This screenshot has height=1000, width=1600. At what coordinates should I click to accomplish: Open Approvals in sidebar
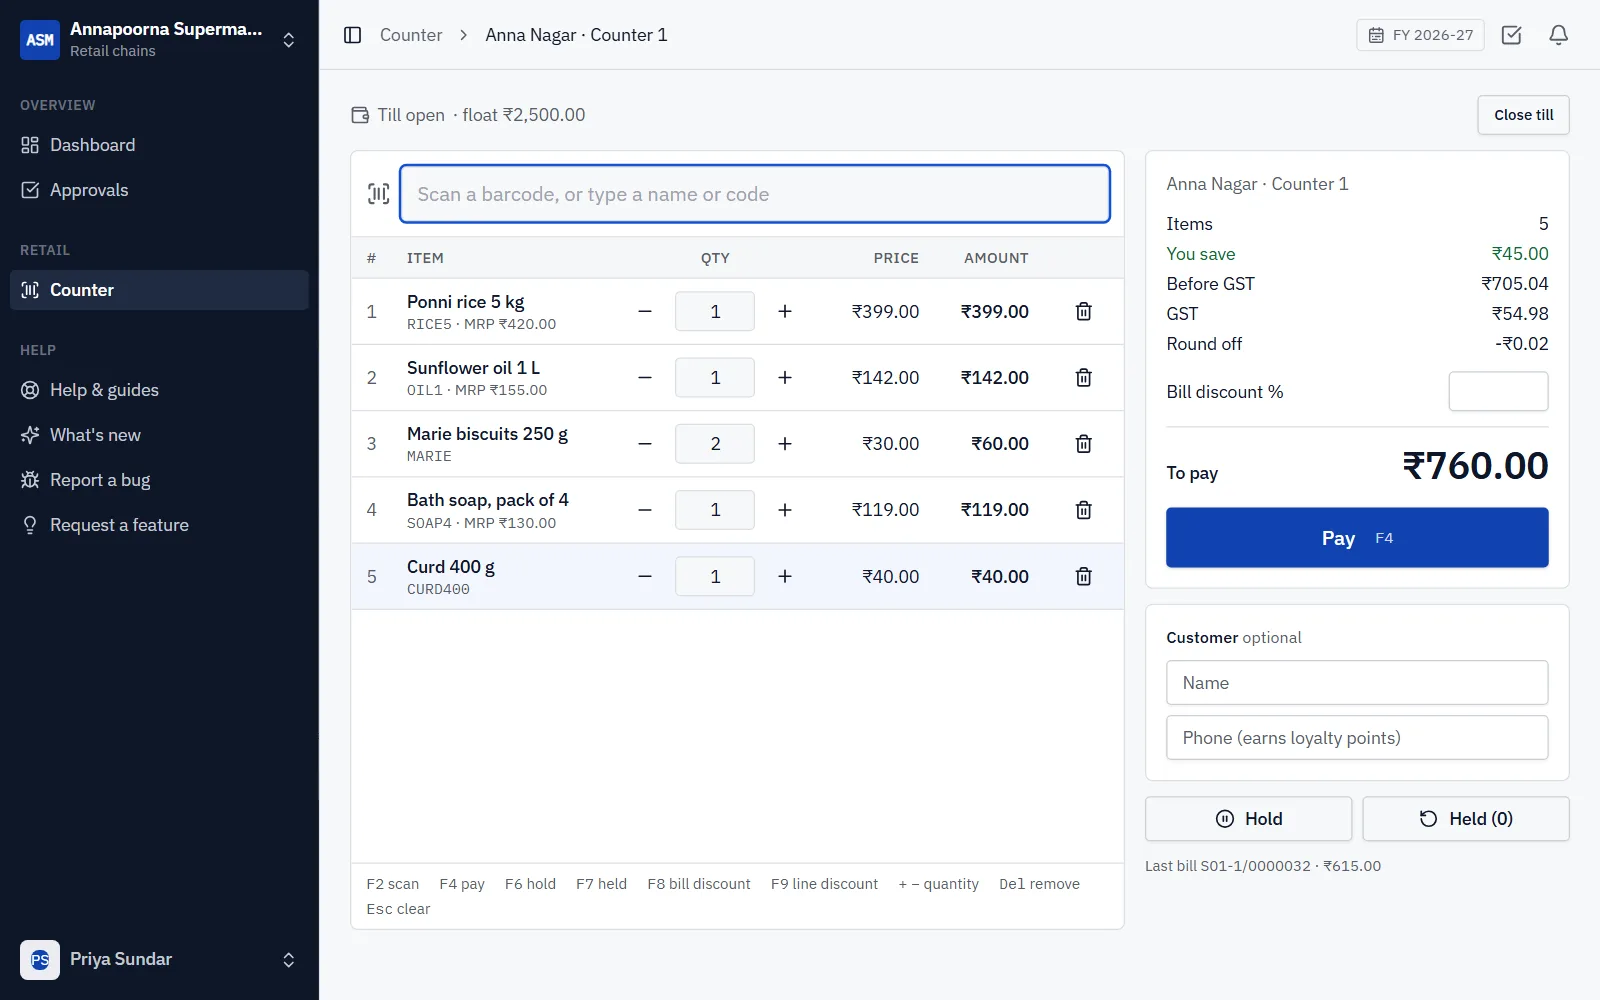pyautogui.click(x=159, y=190)
